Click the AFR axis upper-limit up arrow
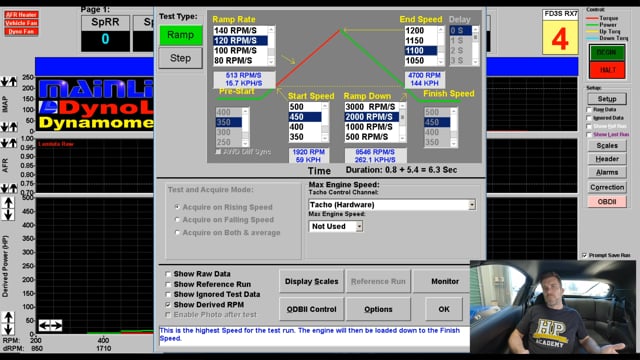The width and height of the screenshot is (640, 360). pos(13,143)
